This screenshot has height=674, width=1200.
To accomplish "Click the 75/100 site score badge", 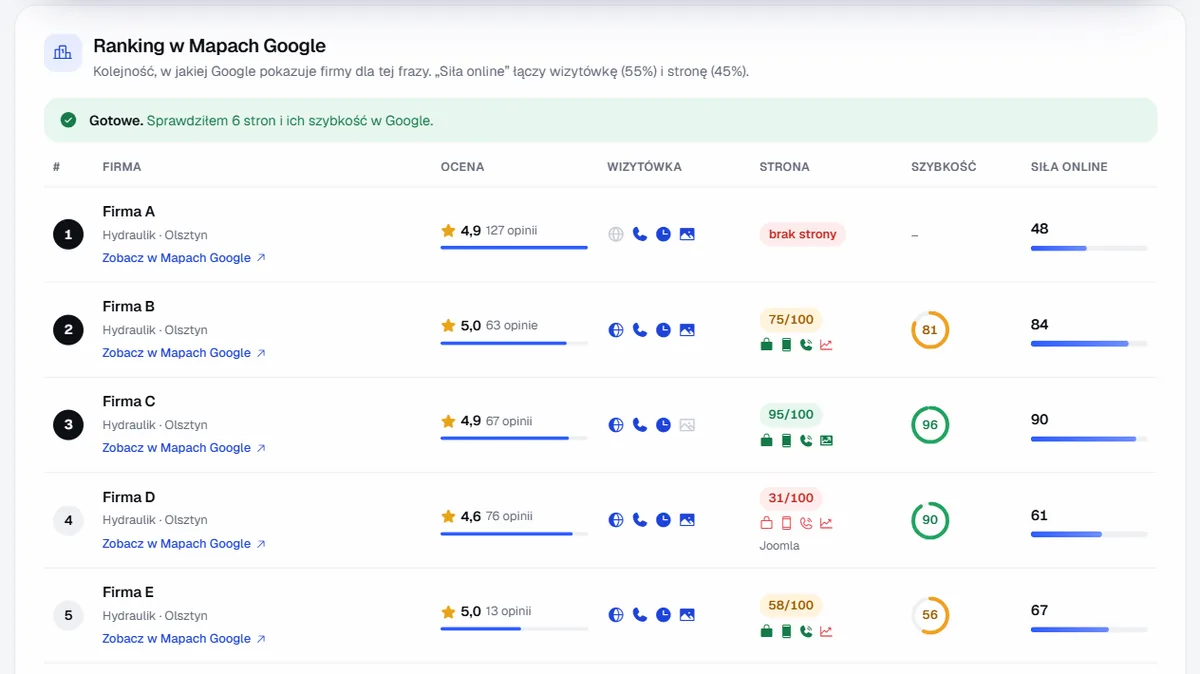I will (x=790, y=320).
